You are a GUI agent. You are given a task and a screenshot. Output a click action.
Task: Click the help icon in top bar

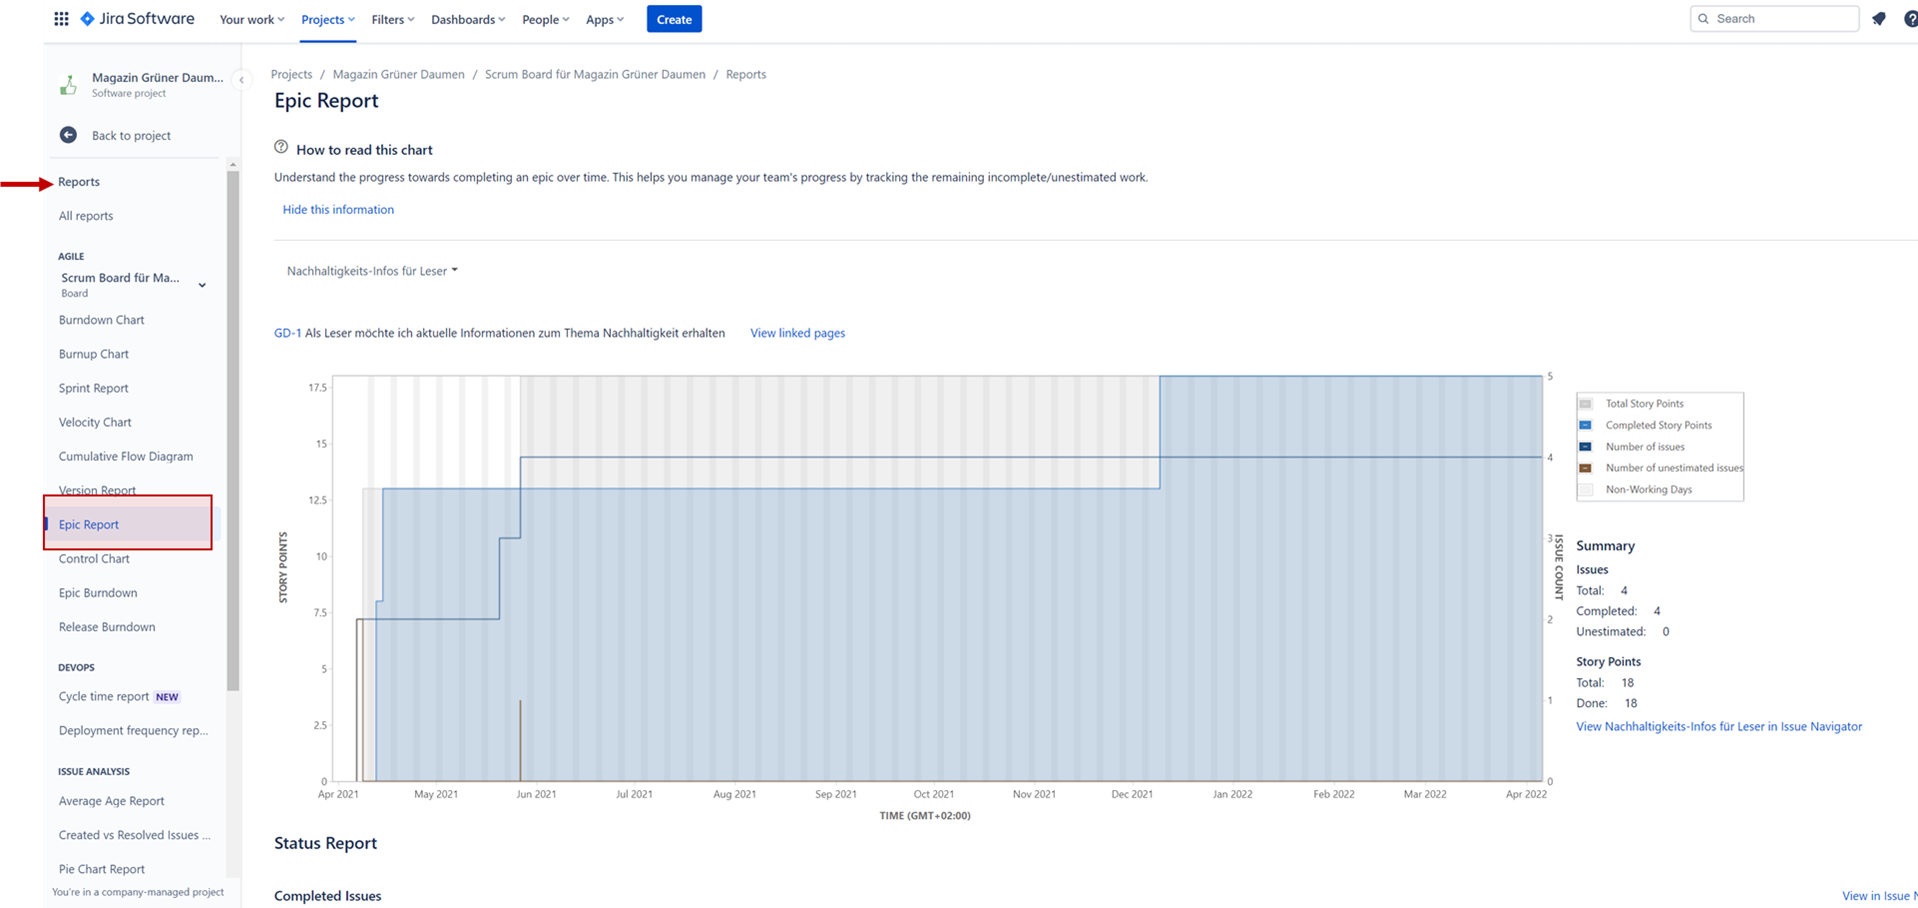point(1909,19)
